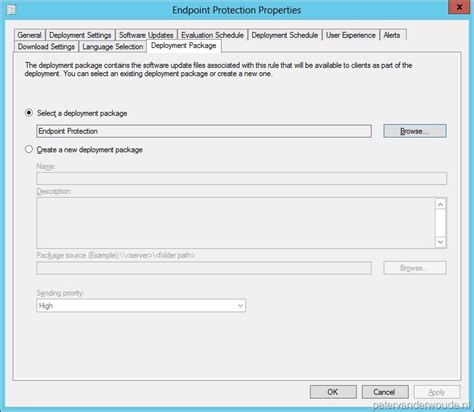Switch to Deployment Settings tab
This screenshot has height=412, width=474.
[80, 35]
